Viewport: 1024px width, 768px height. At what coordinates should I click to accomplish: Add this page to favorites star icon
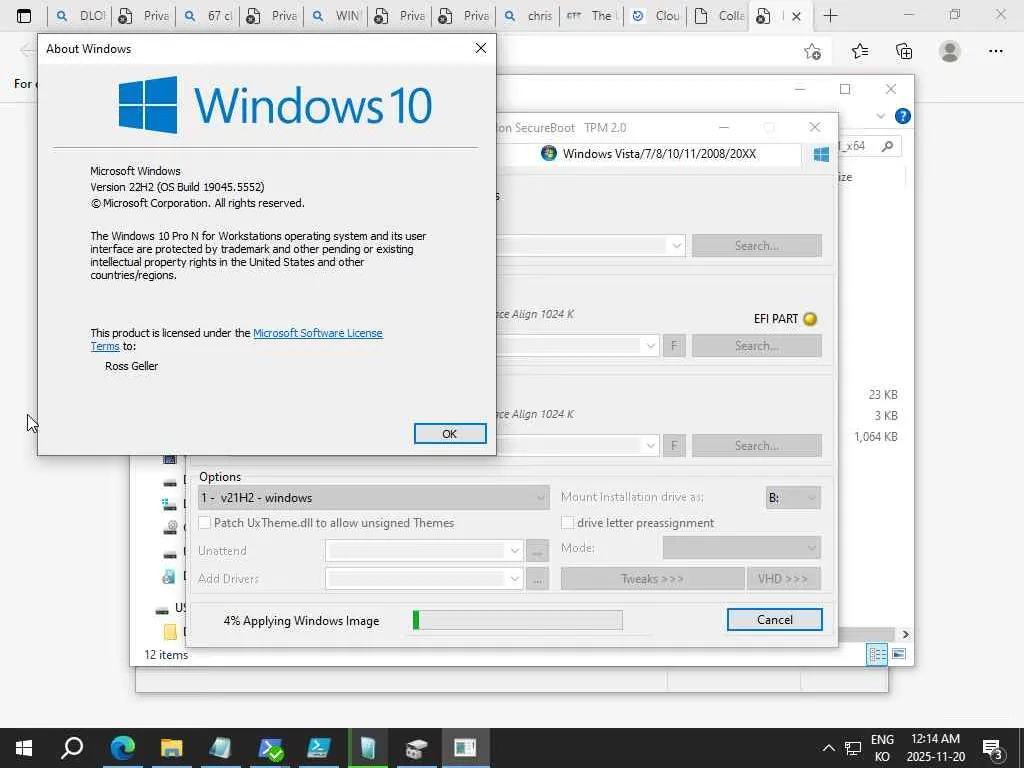(x=812, y=52)
